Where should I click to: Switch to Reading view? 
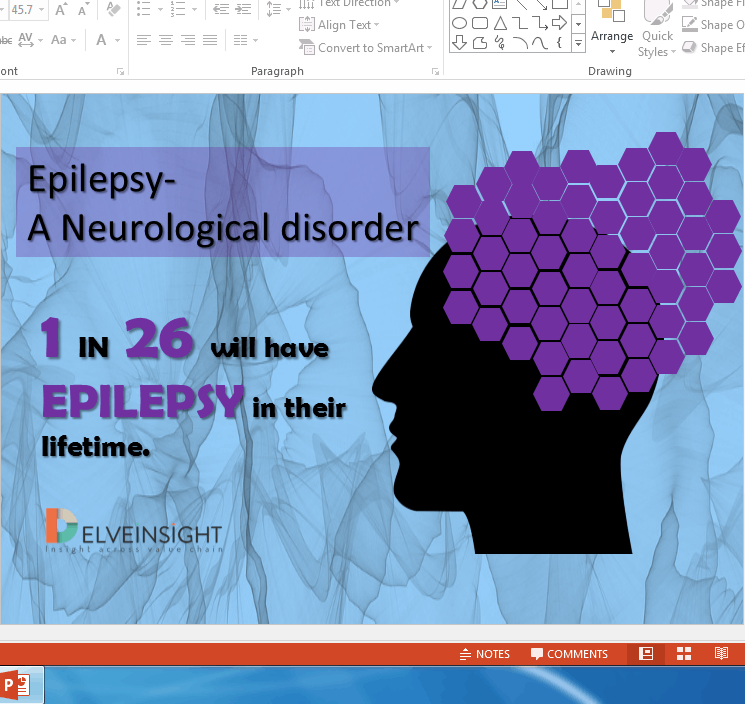(721, 654)
